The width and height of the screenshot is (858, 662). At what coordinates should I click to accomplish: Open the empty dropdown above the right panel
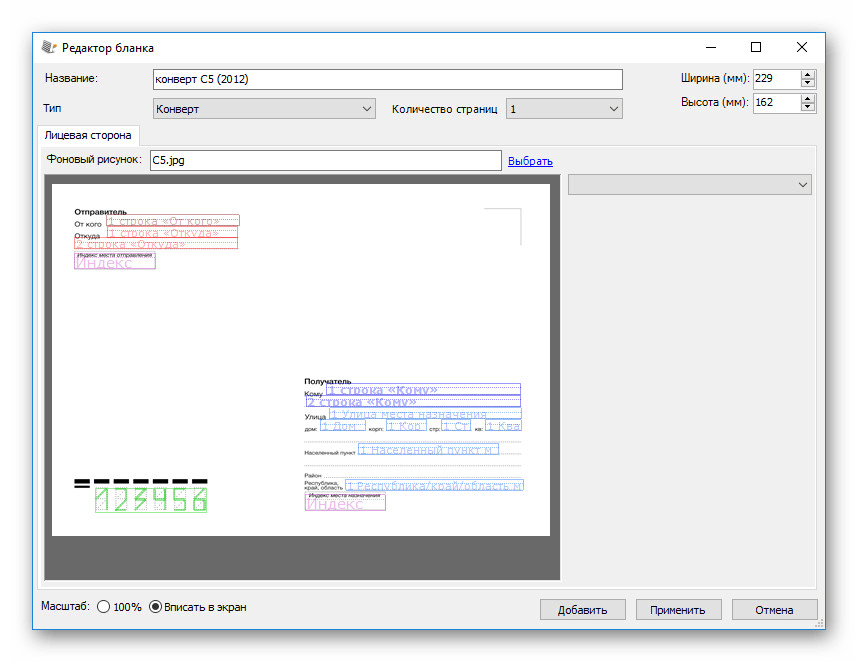tap(689, 185)
